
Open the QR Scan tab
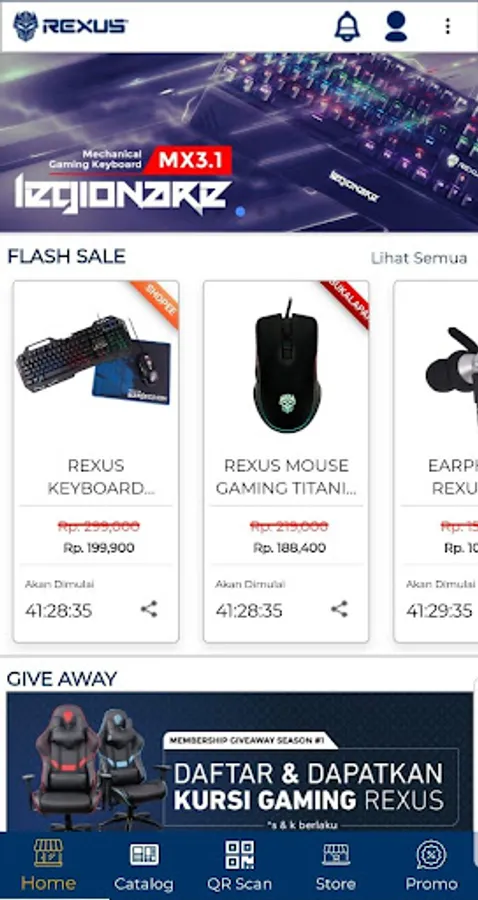click(239, 866)
